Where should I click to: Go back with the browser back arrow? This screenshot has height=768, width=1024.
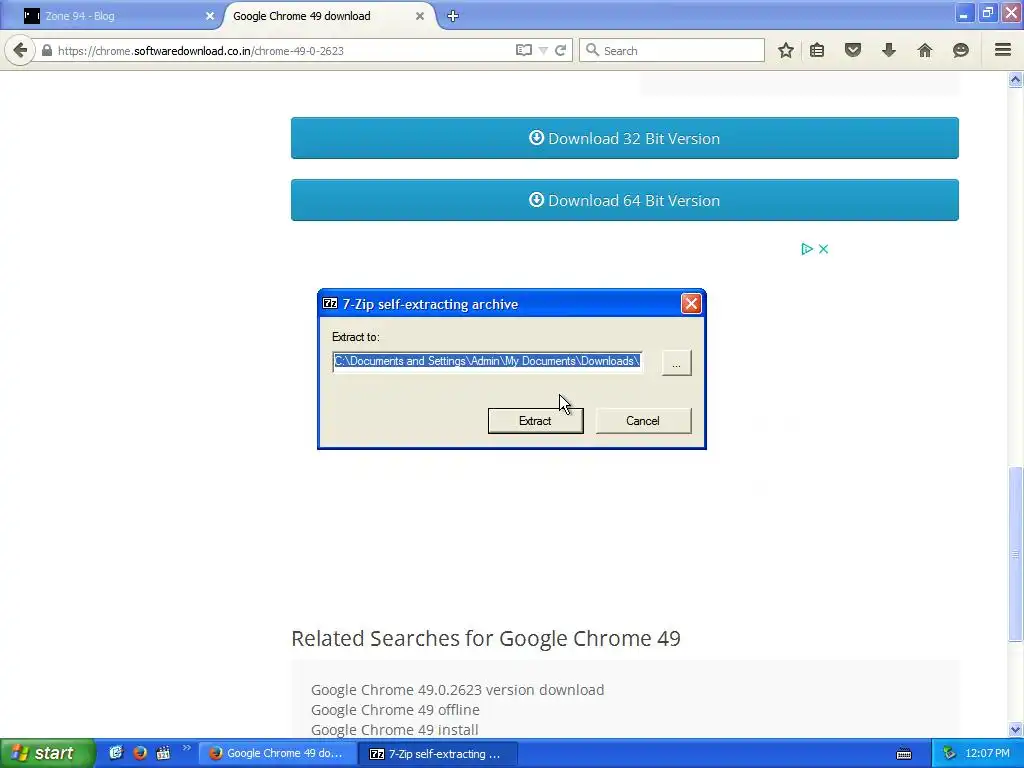(20, 50)
